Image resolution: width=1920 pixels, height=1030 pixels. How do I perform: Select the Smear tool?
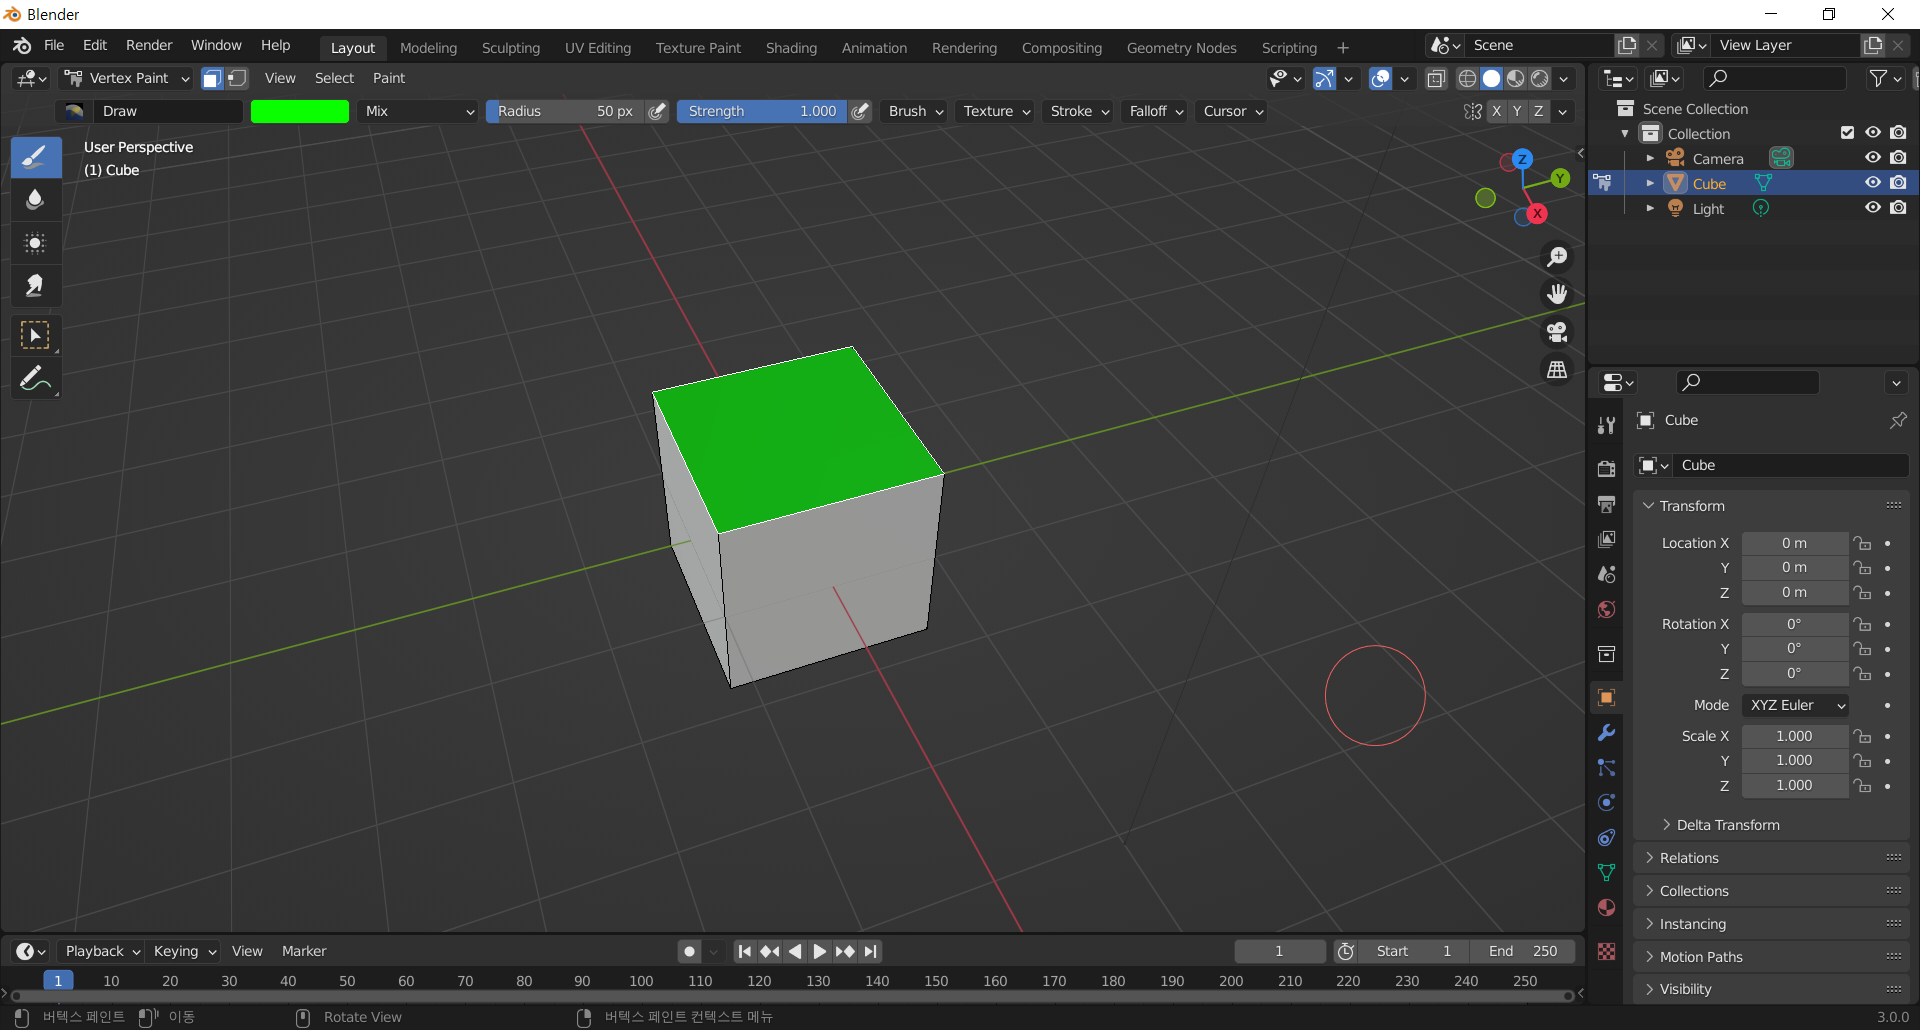pyautogui.click(x=35, y=286)
